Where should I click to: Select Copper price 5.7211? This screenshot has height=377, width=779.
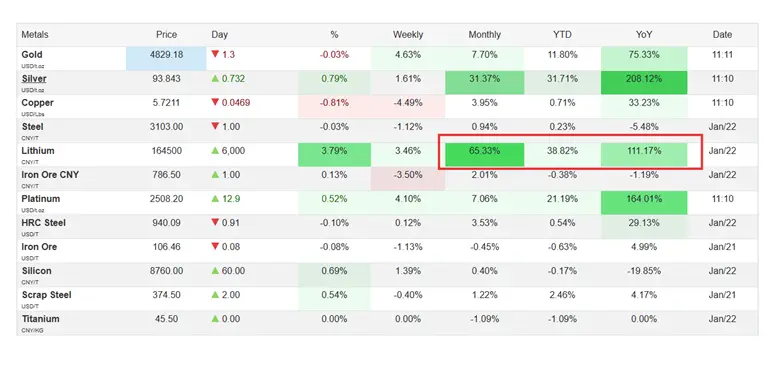(166, 103)
